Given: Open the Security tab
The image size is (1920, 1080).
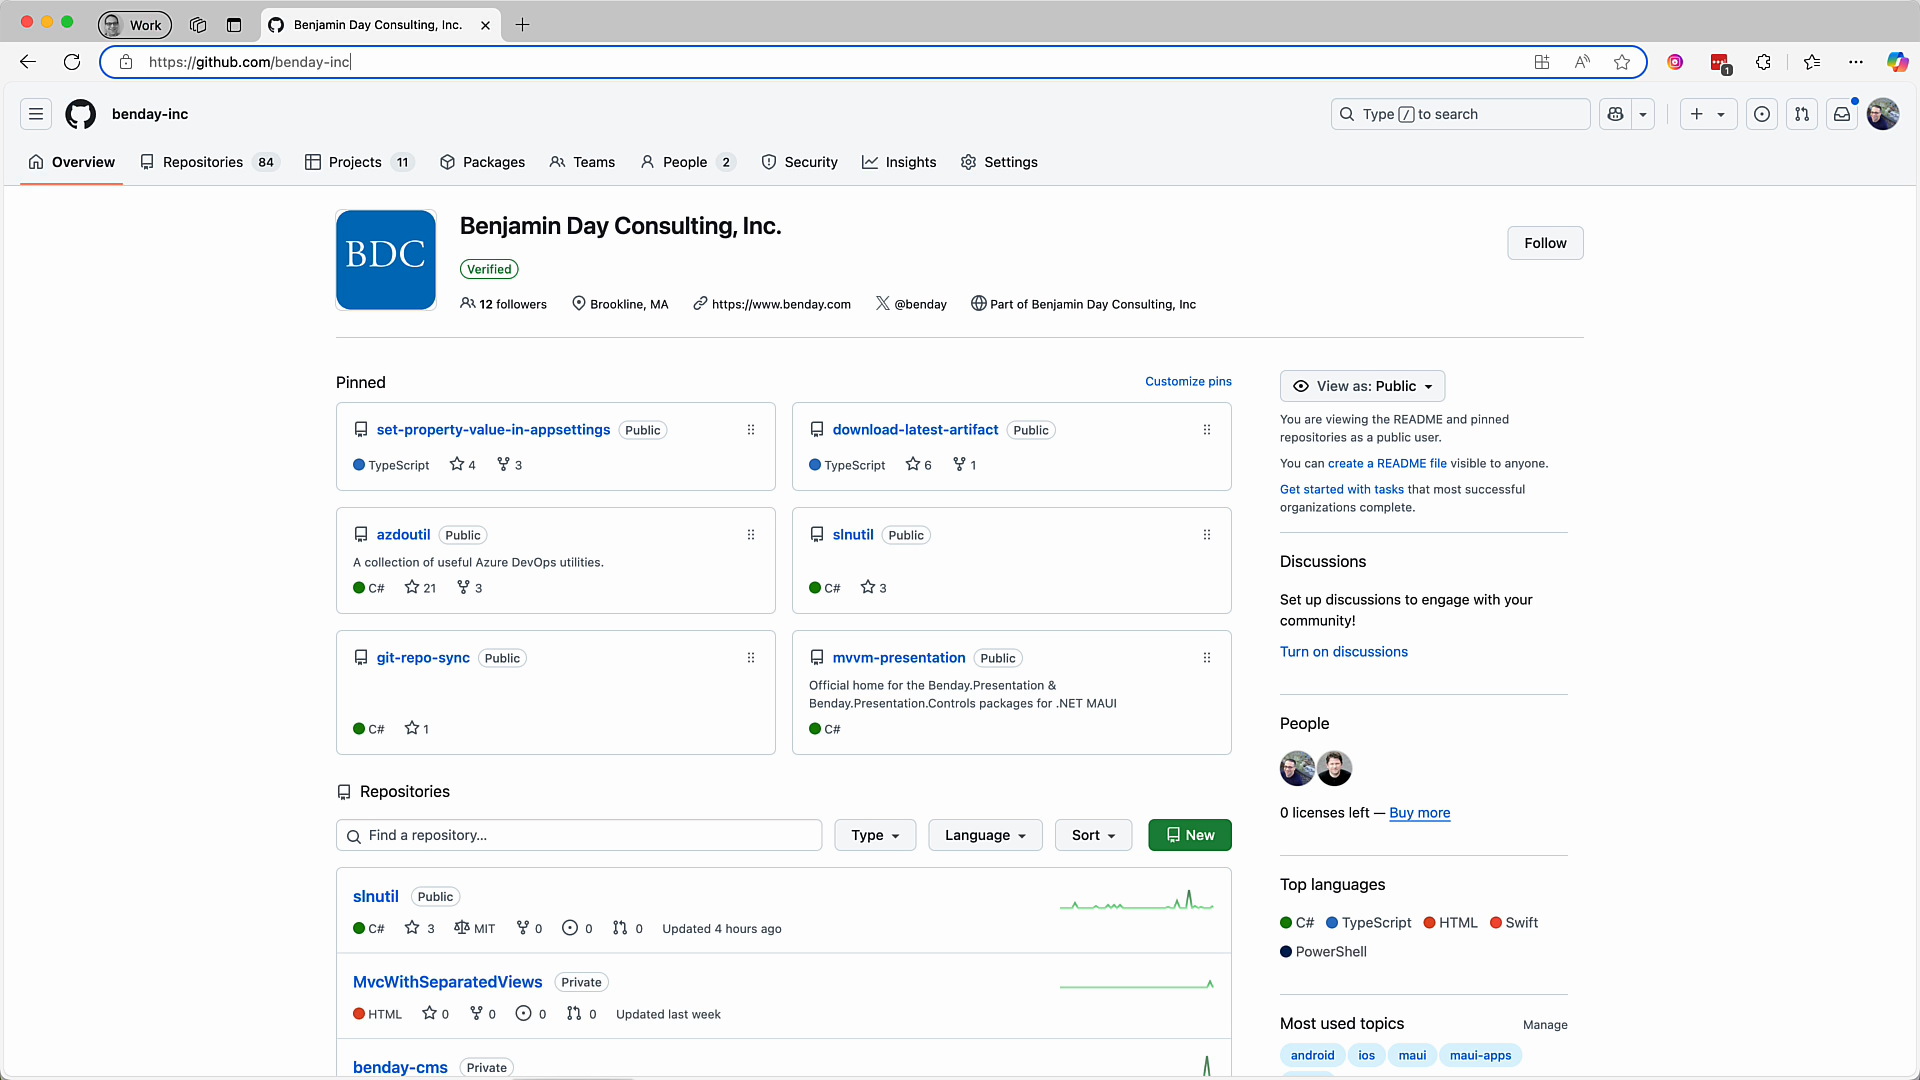Looking at the screenshot, I should (799, 162).
